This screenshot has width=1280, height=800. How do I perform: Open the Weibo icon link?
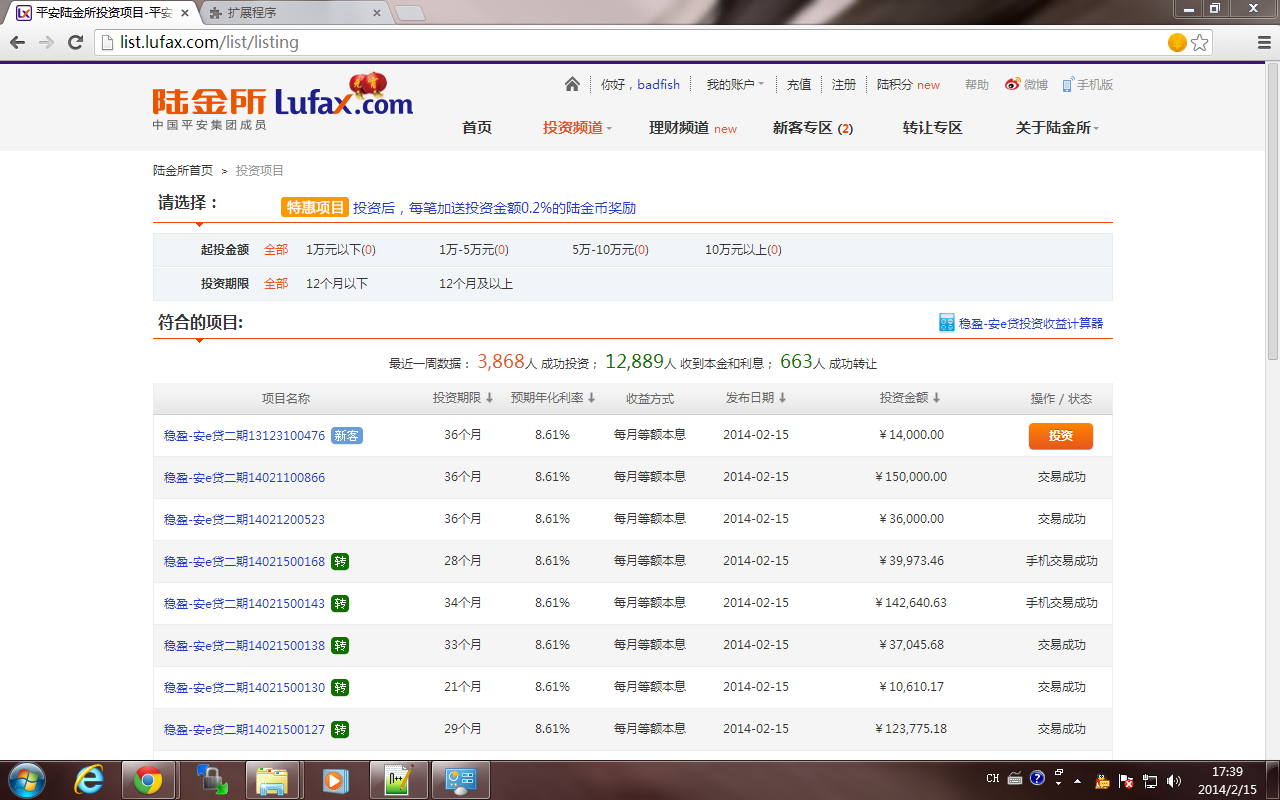click(1013, 85)
